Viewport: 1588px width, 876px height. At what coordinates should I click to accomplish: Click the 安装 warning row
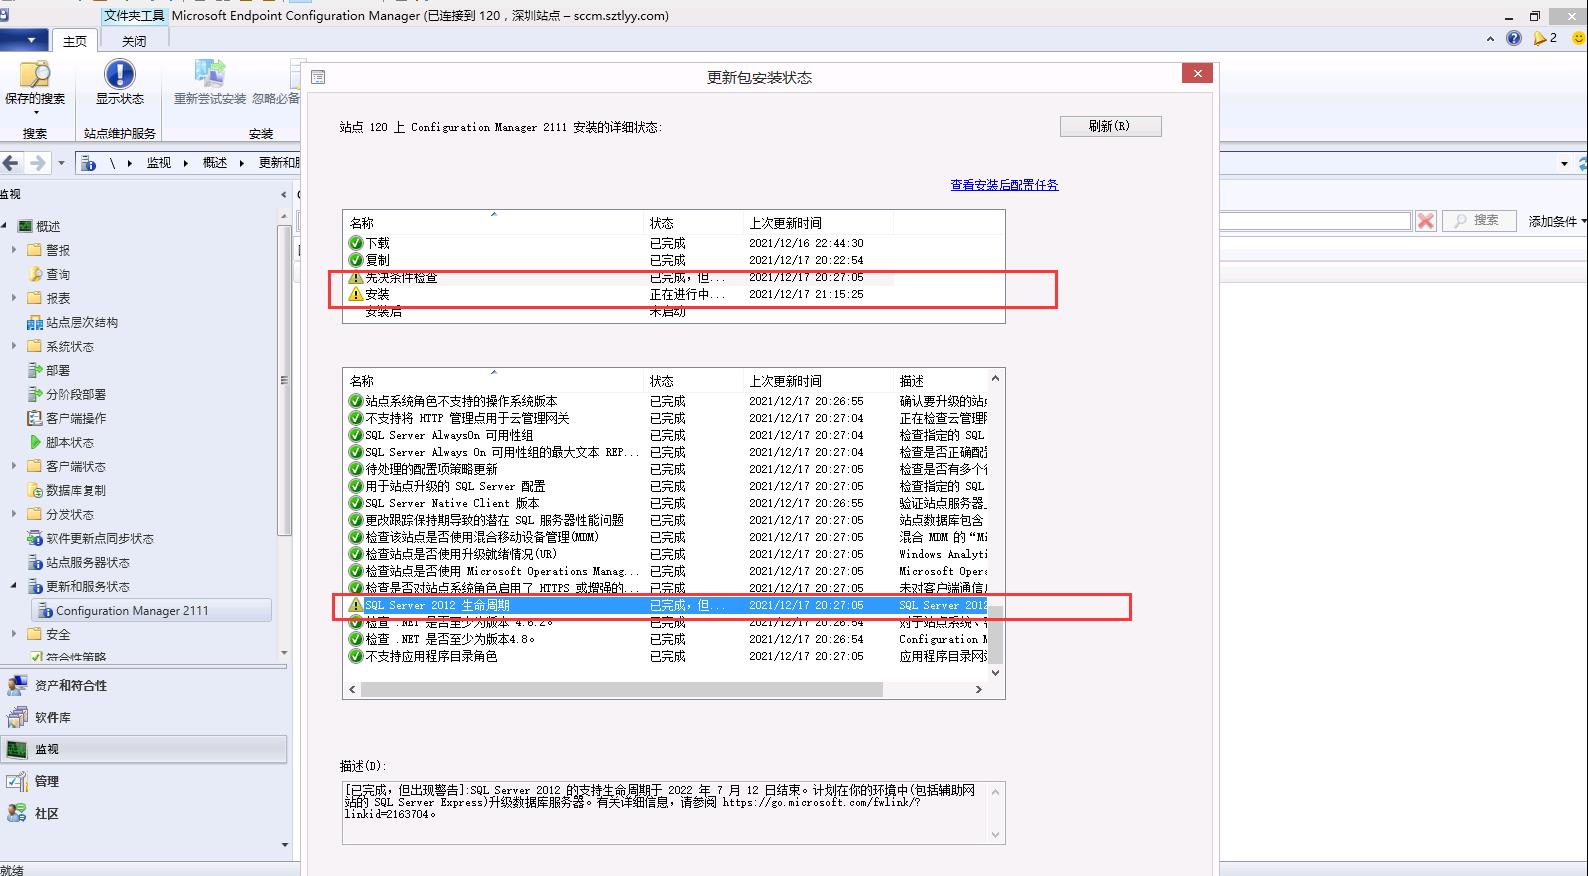click(673, 294)
